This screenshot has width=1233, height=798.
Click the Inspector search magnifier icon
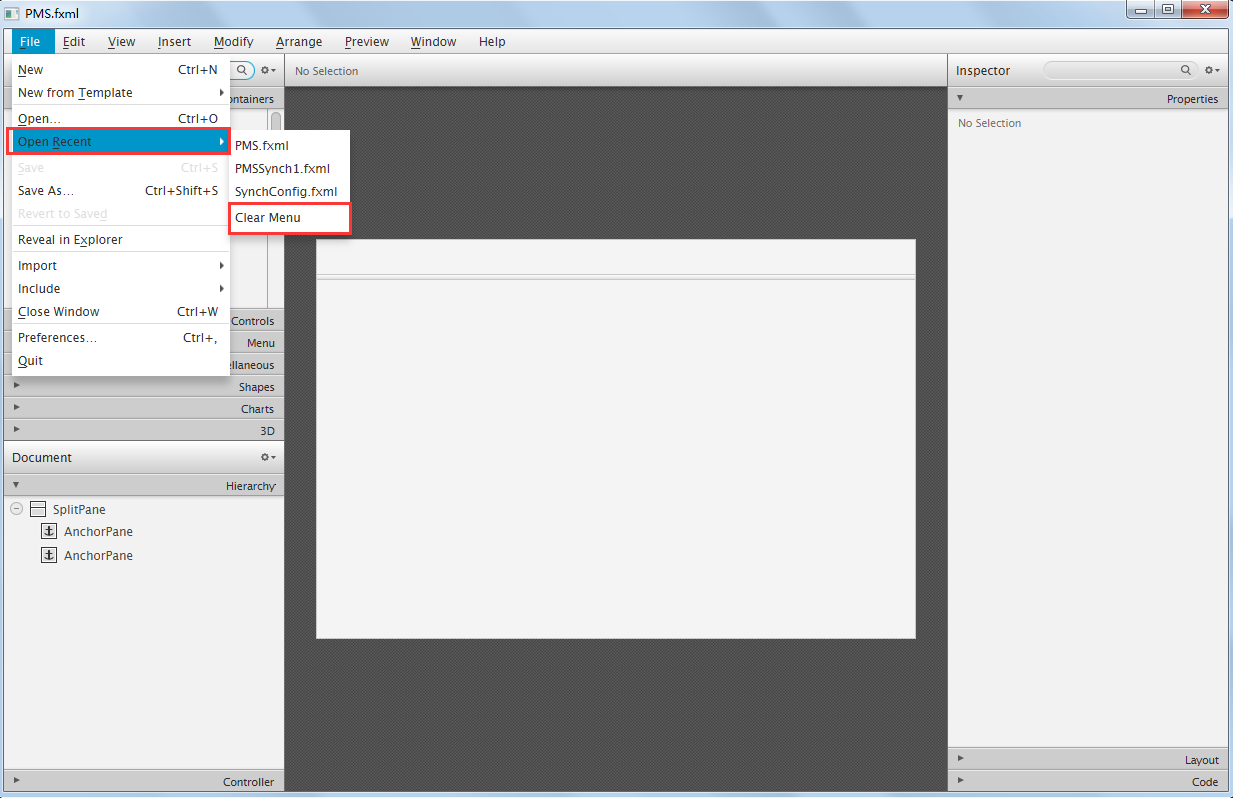point(1186,70)
